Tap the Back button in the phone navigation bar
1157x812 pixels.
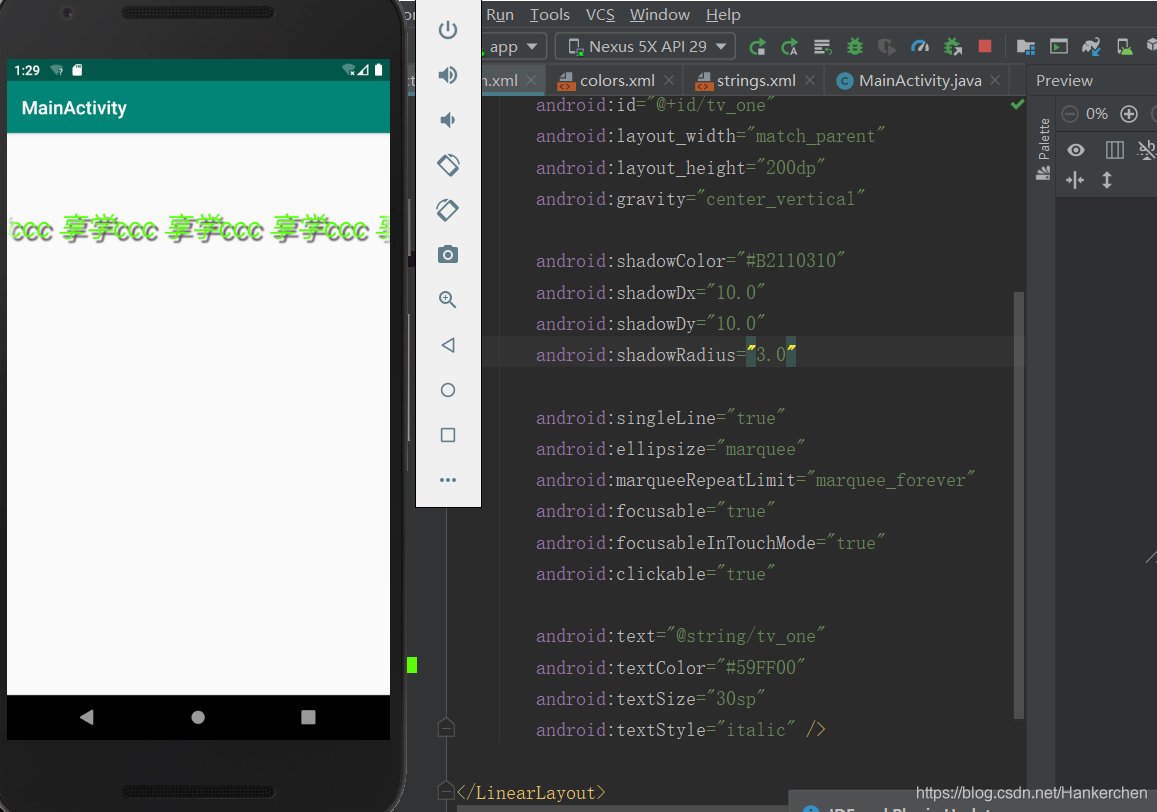[87, 717]
